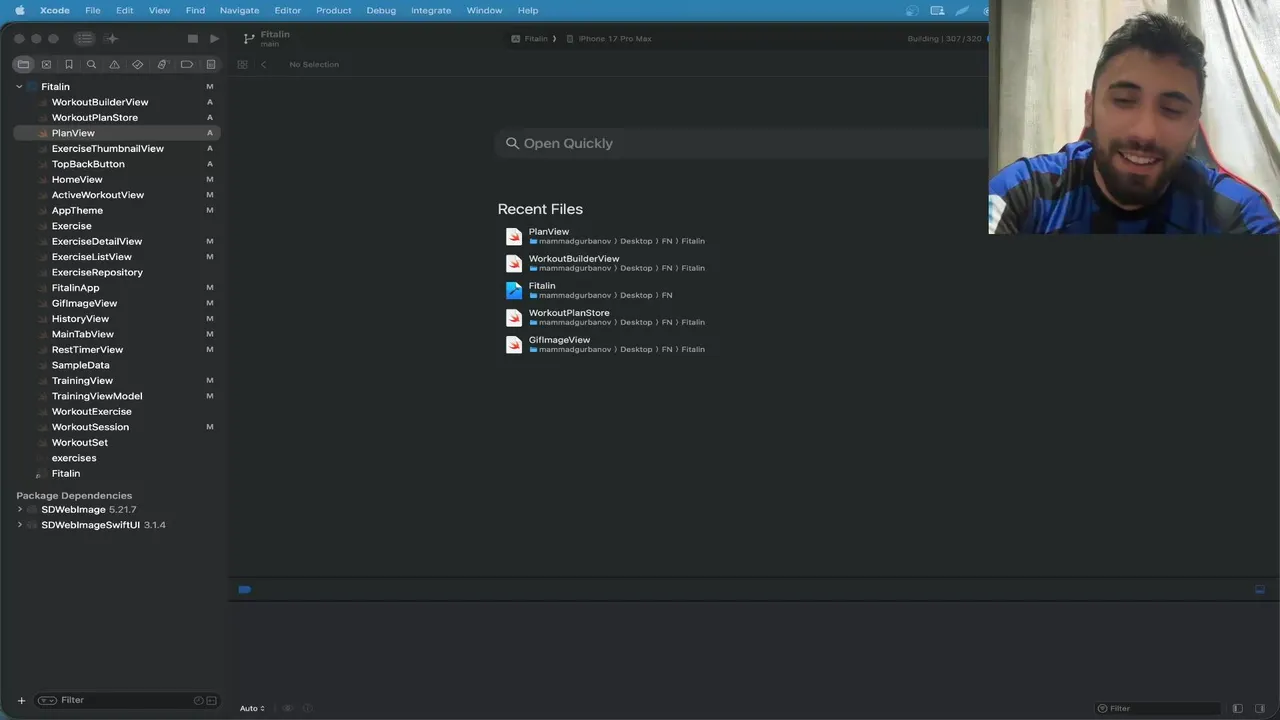
Task: Open the Source Control navigator icon
Action: (x=46, y=64)
